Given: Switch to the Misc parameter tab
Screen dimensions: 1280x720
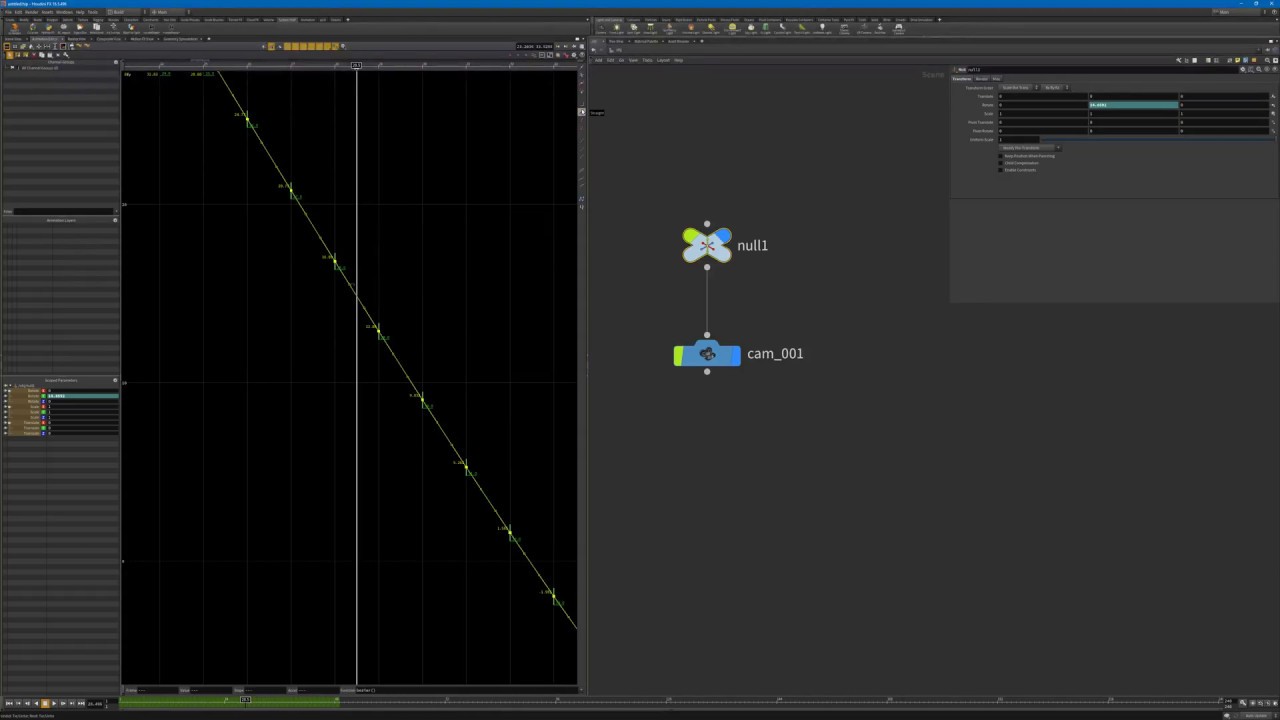Looking at the screenshot, I should (996, 79).
